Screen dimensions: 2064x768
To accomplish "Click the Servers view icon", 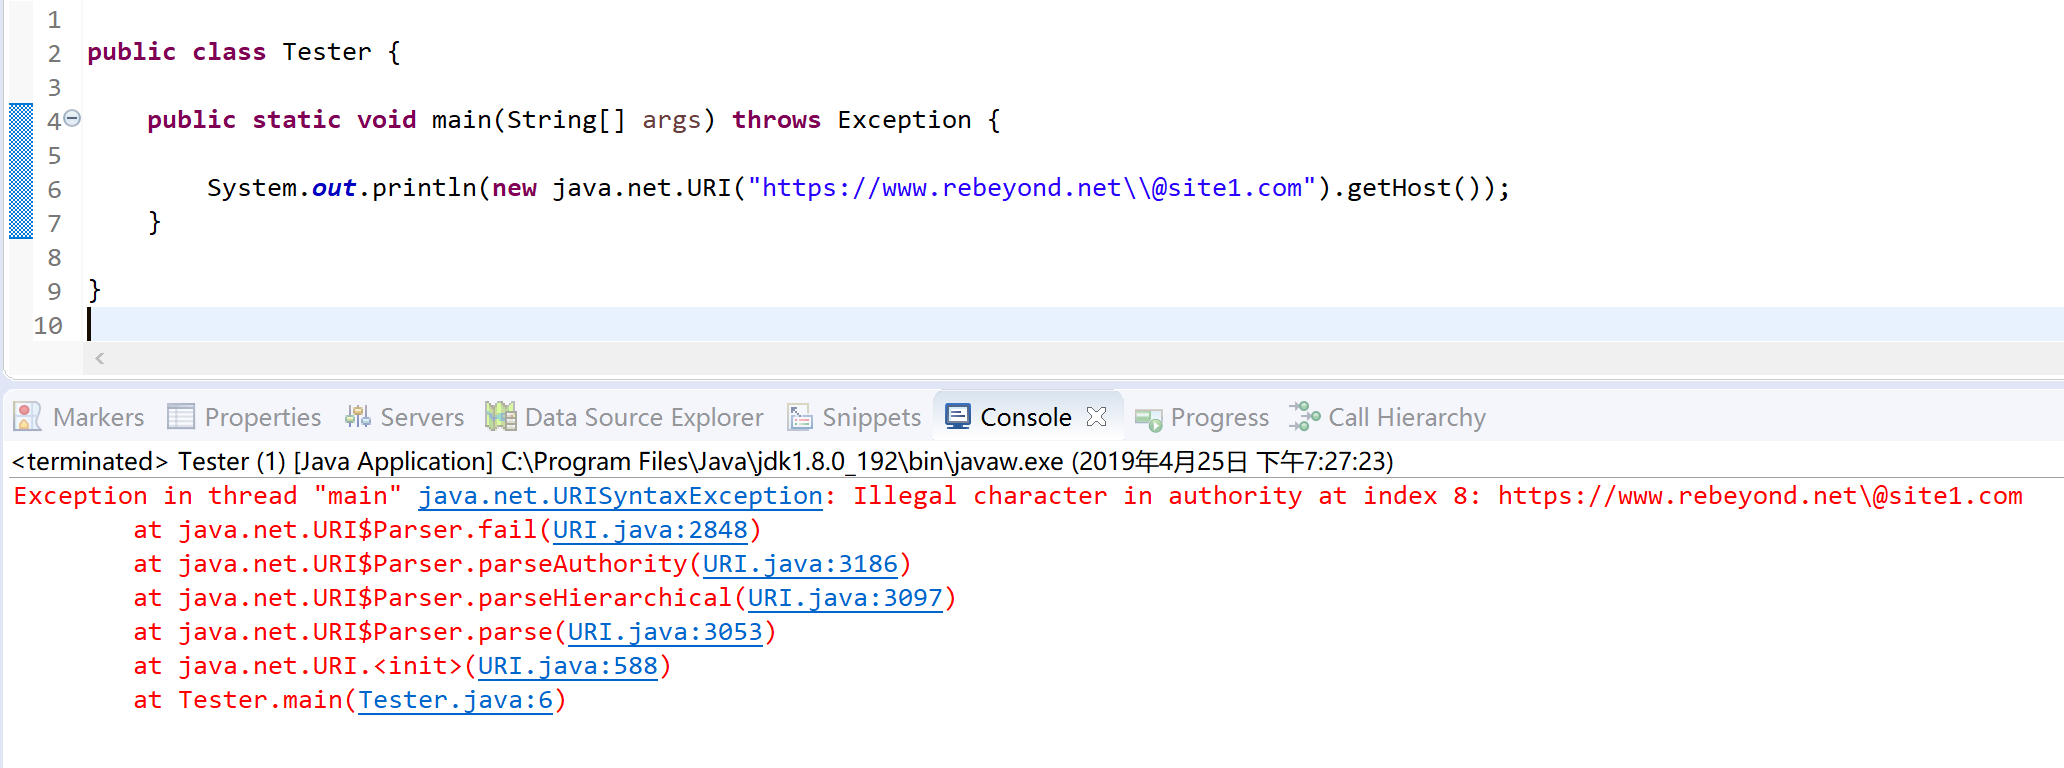I will 357,417.
